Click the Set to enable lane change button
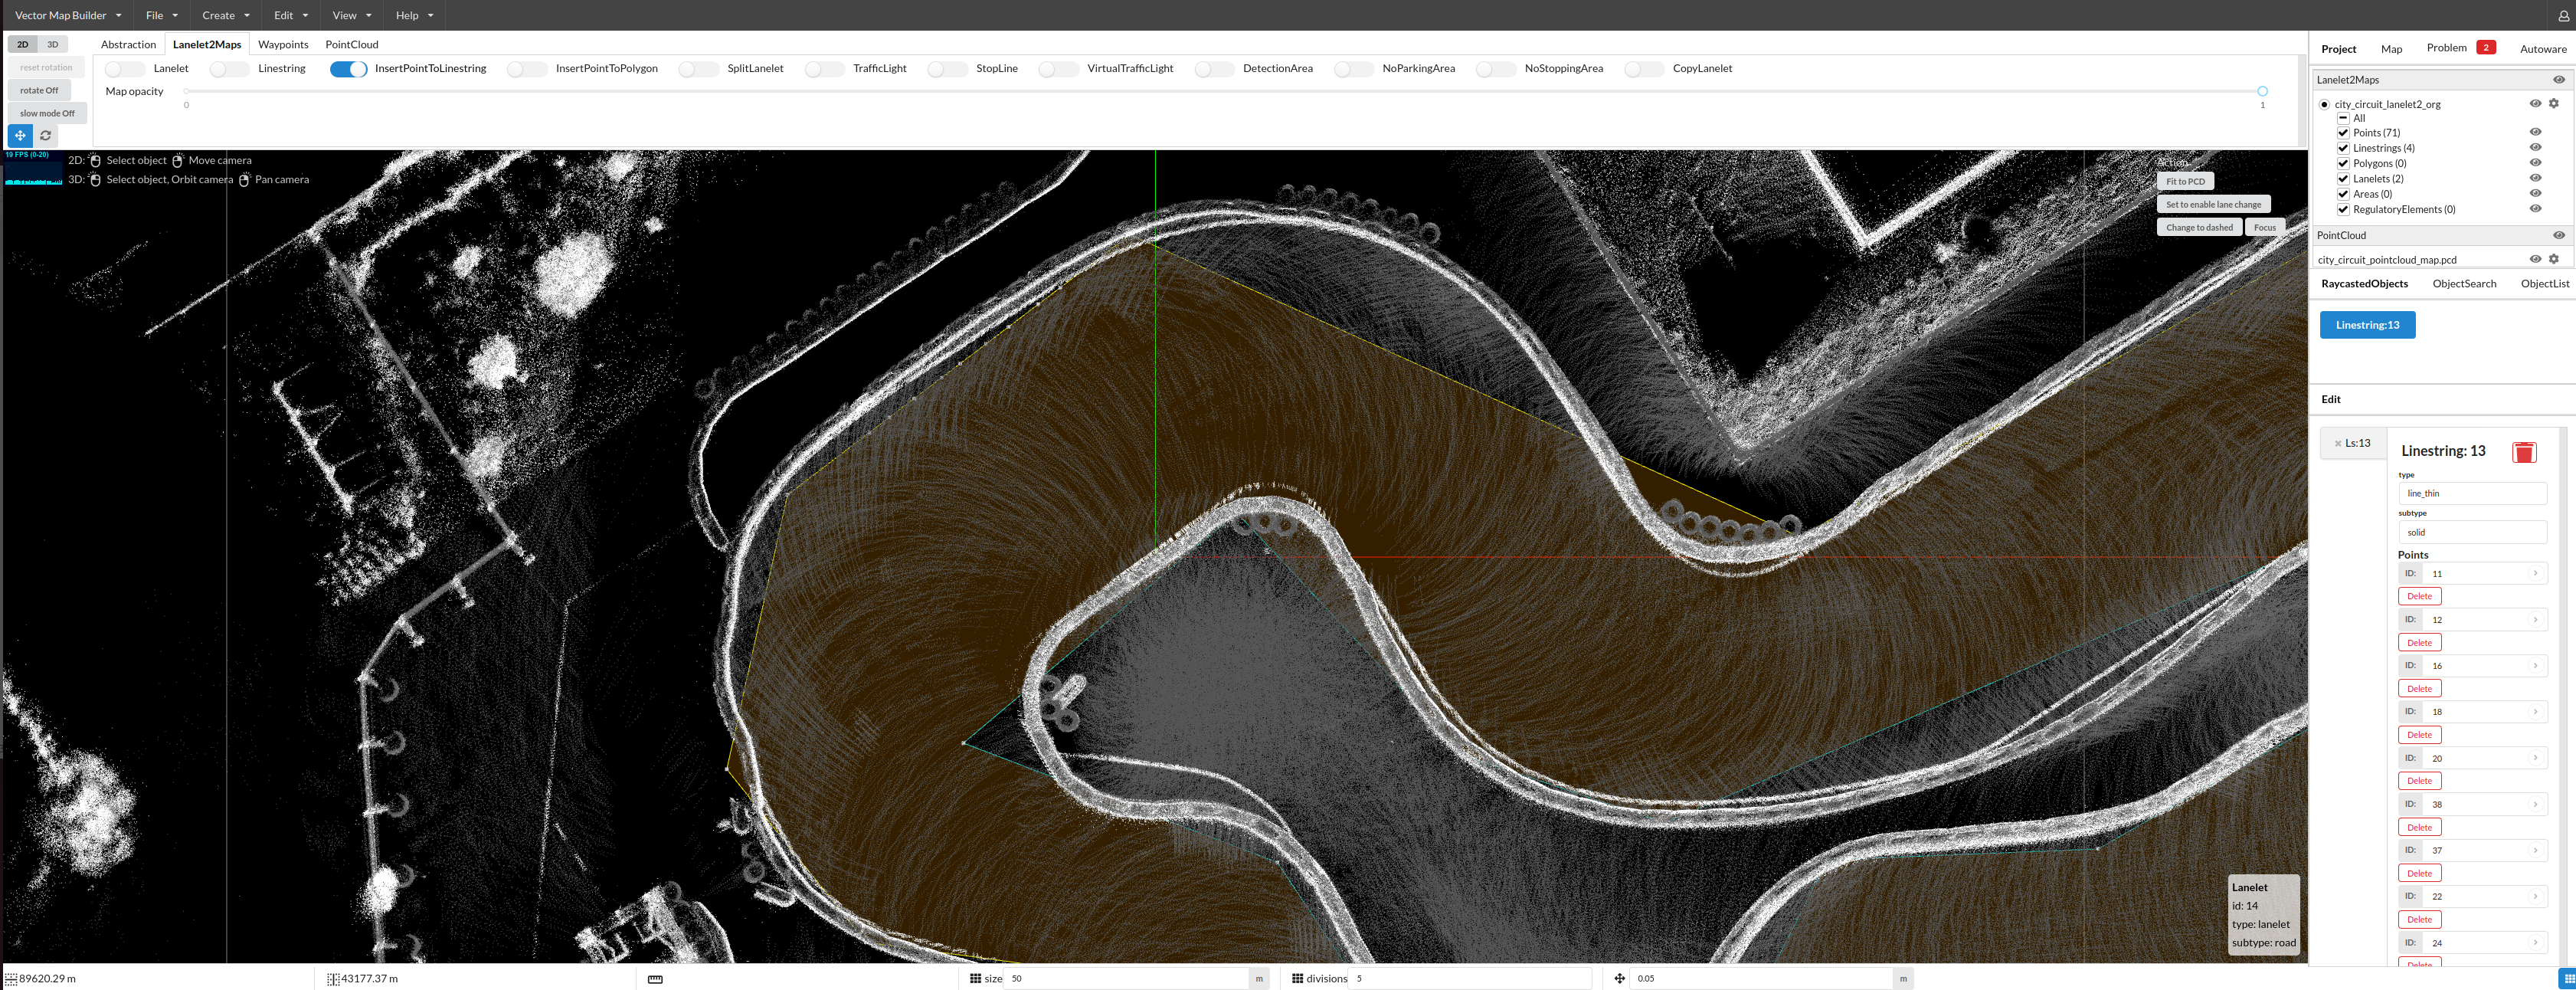 coord(2213,203)
